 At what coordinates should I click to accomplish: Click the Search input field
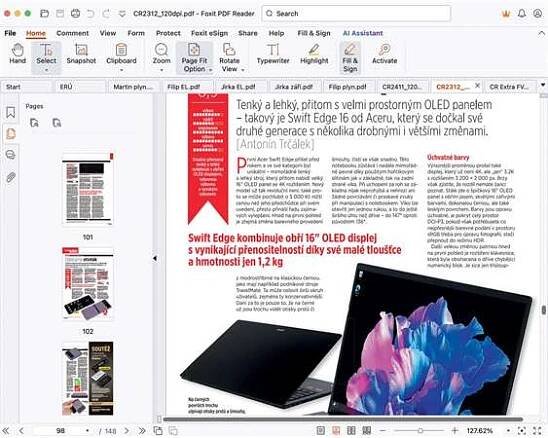356,14
